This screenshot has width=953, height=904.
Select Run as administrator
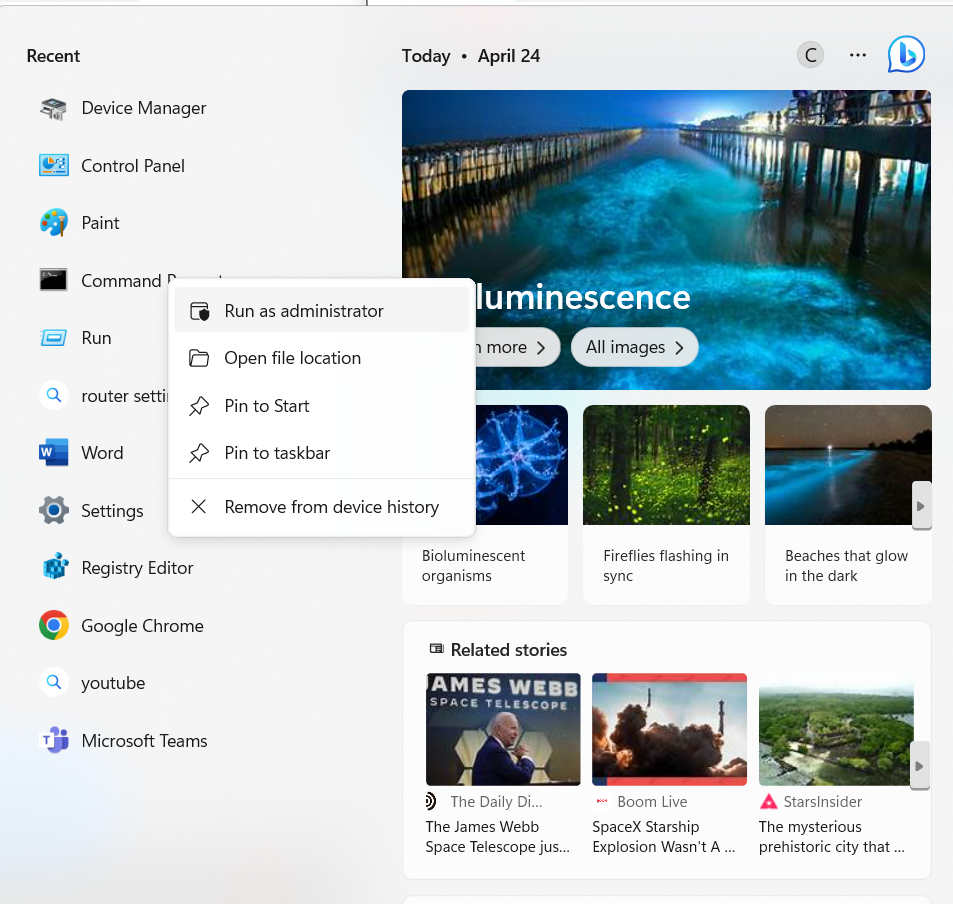click(303, 311)
